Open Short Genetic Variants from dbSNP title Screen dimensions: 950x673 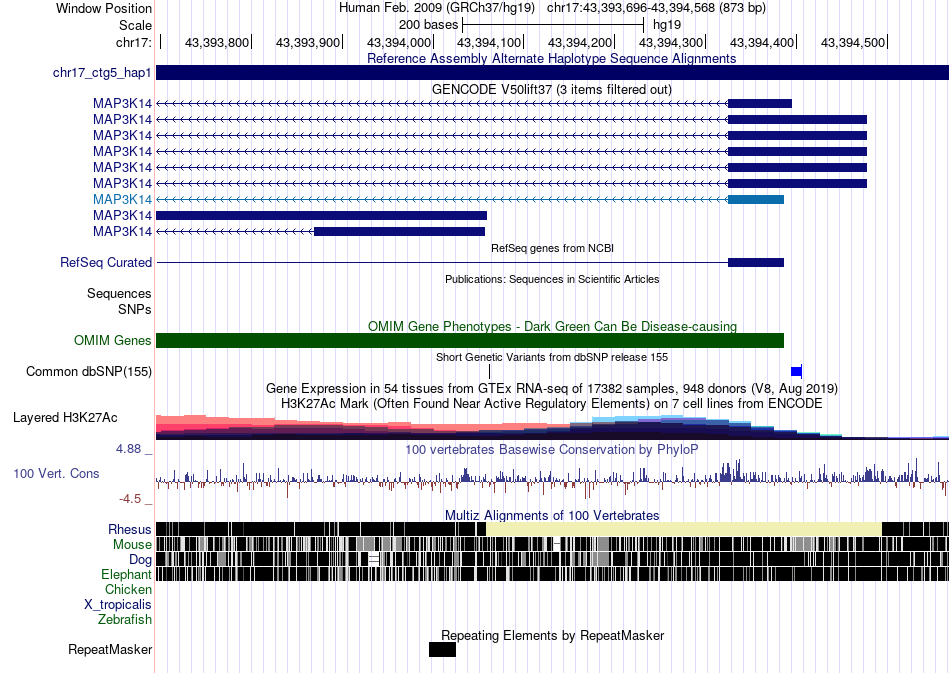pyautogui.click(x=552, y=357)
